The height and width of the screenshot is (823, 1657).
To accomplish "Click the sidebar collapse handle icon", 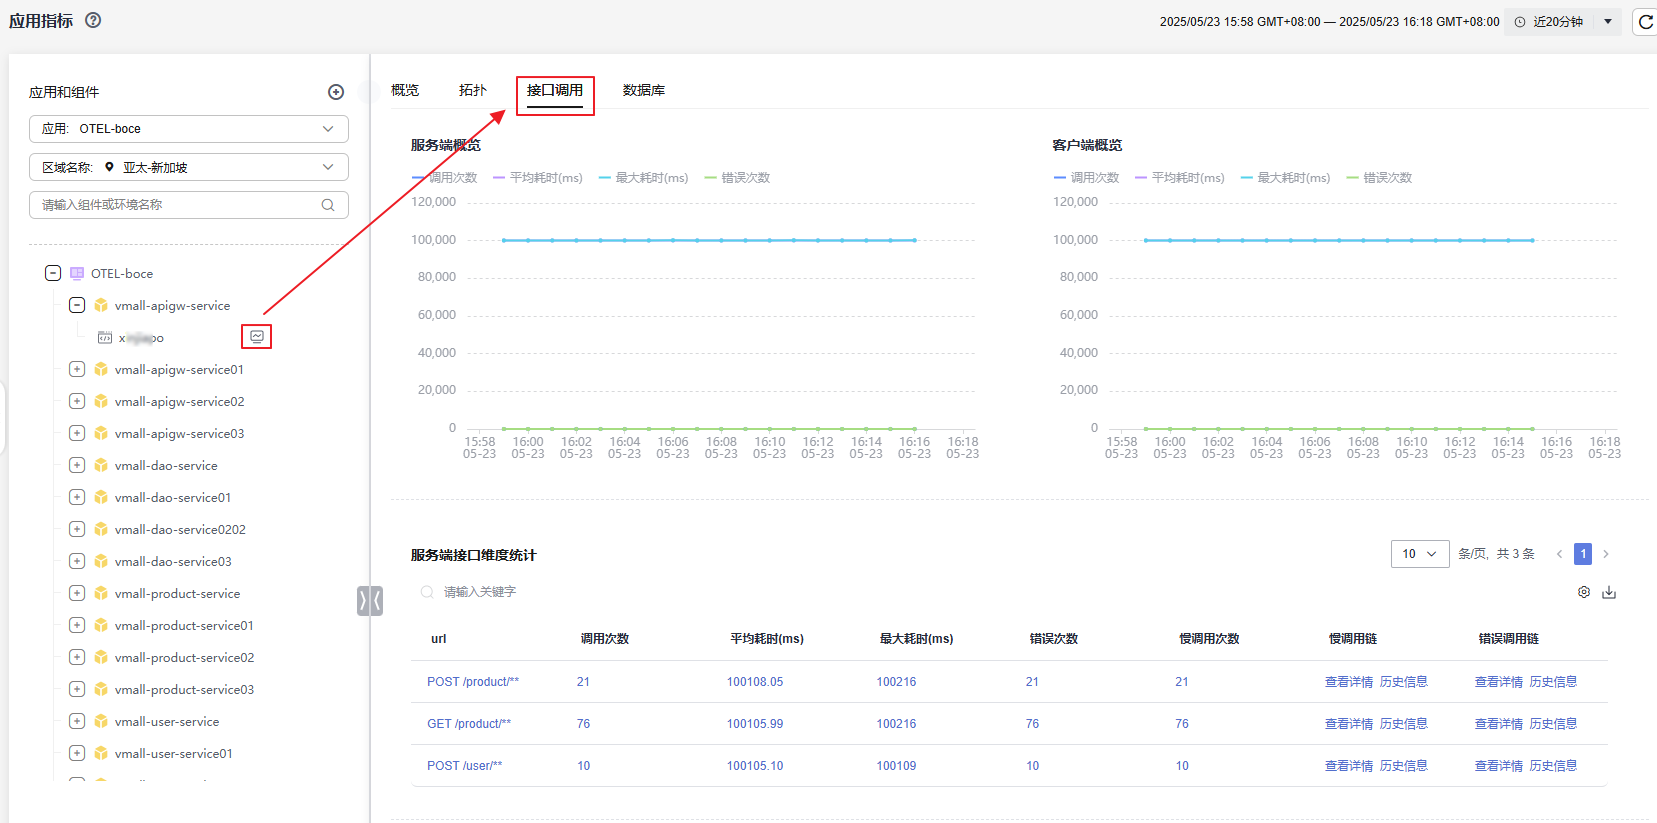I will pyautogui.click(x=370, y=600).
